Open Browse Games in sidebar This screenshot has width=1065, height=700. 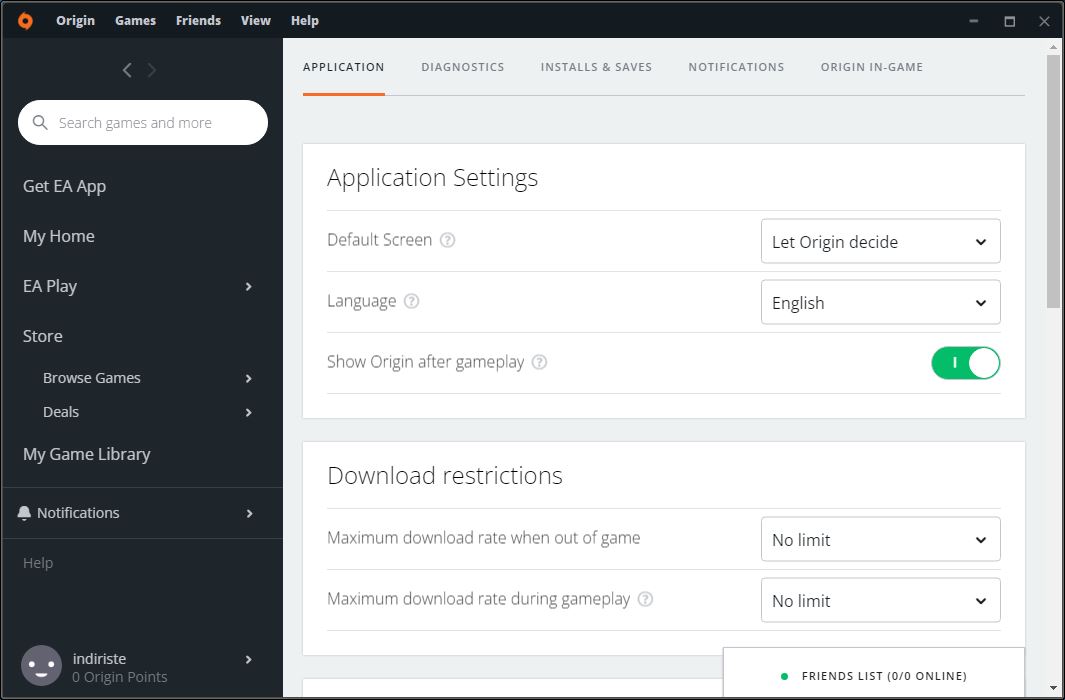pos(92,378)
